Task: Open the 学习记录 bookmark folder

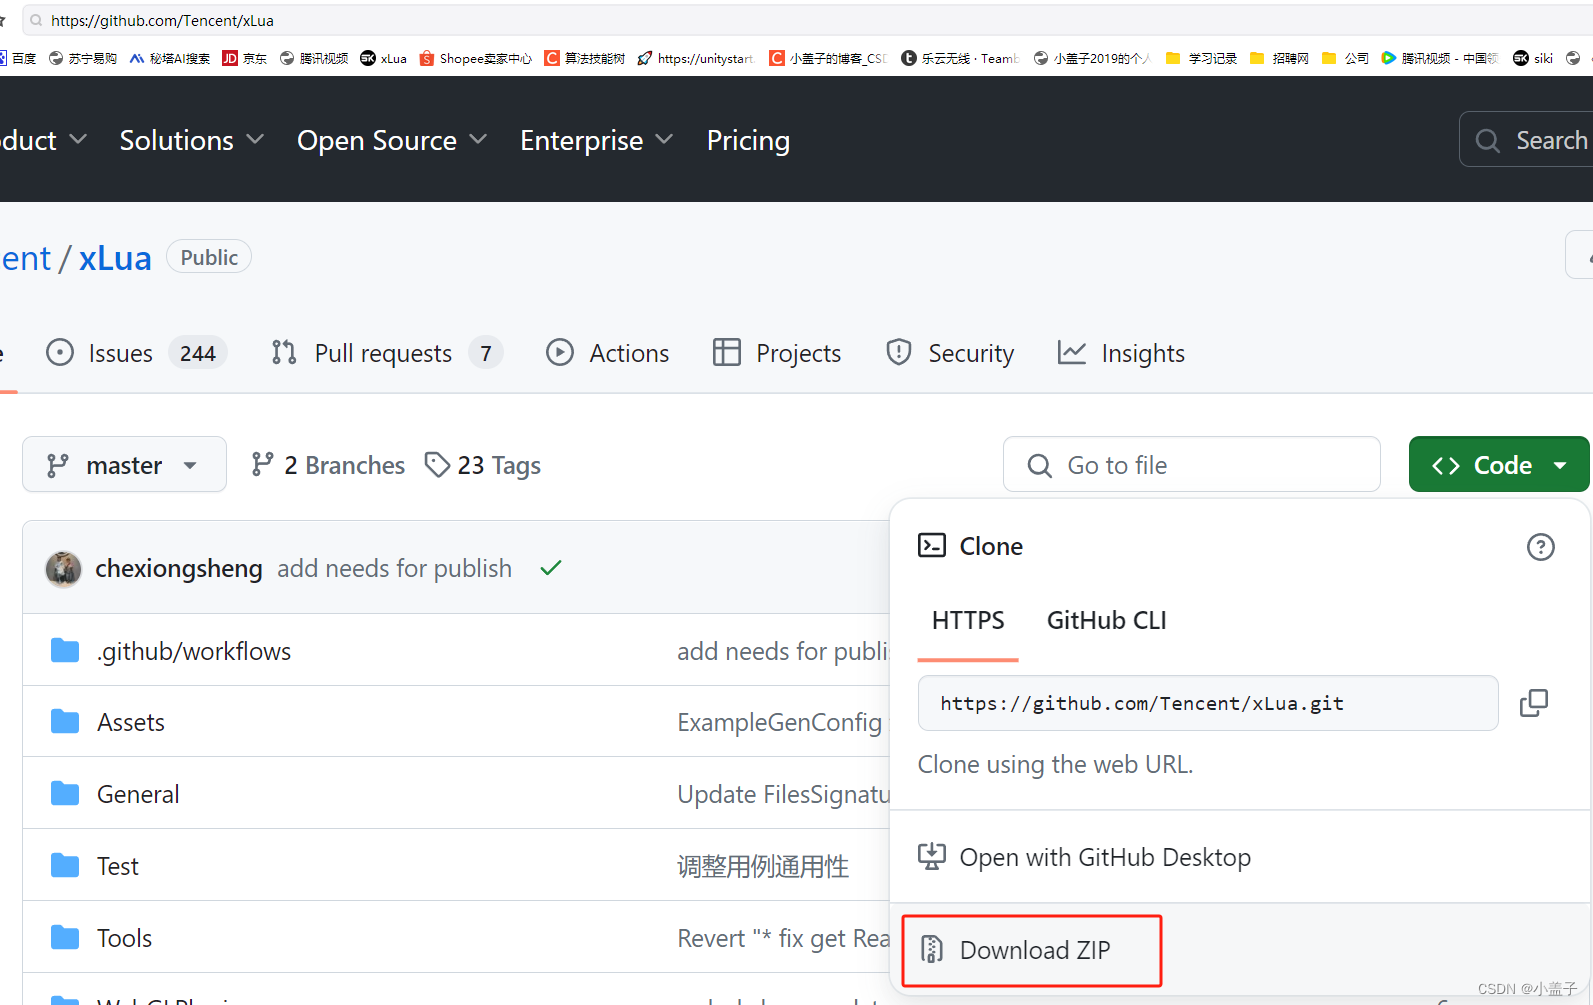Action: tap(1202, 58)
